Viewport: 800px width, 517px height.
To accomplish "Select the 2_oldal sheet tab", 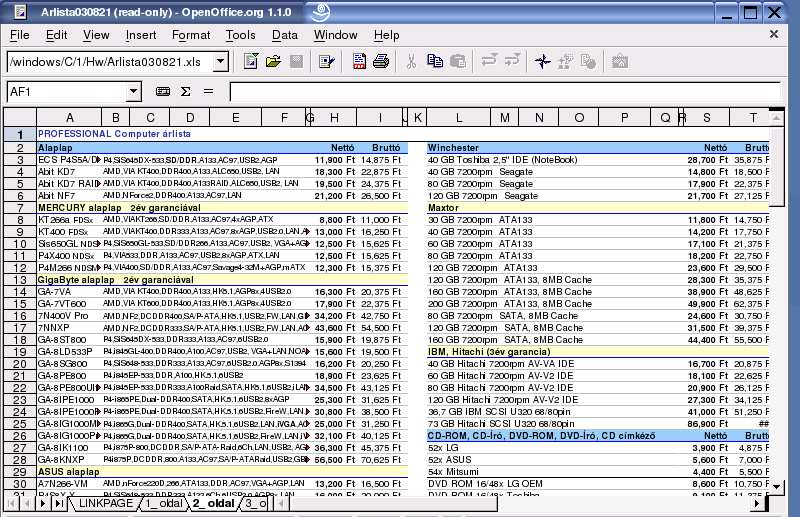I will pyautogui.click(x=213, y=503).
